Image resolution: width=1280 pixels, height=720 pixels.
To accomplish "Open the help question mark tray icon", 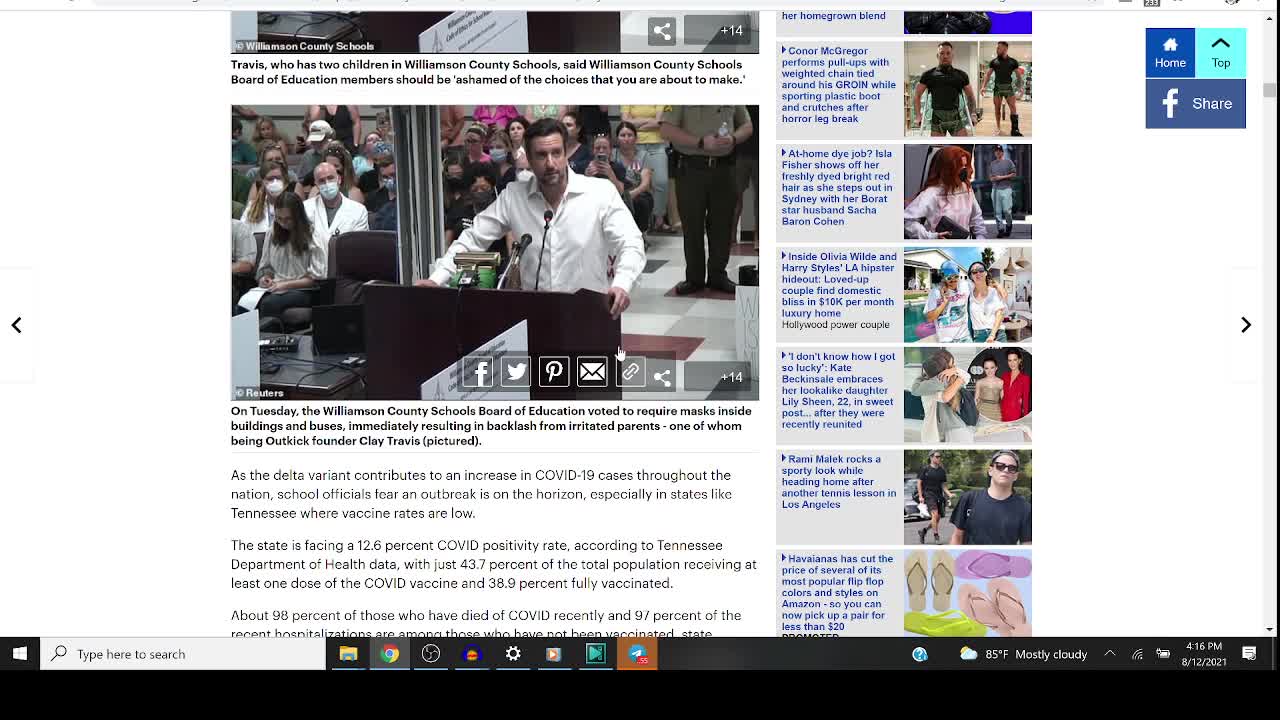I will pyautogui.click(x=920, y=654).
